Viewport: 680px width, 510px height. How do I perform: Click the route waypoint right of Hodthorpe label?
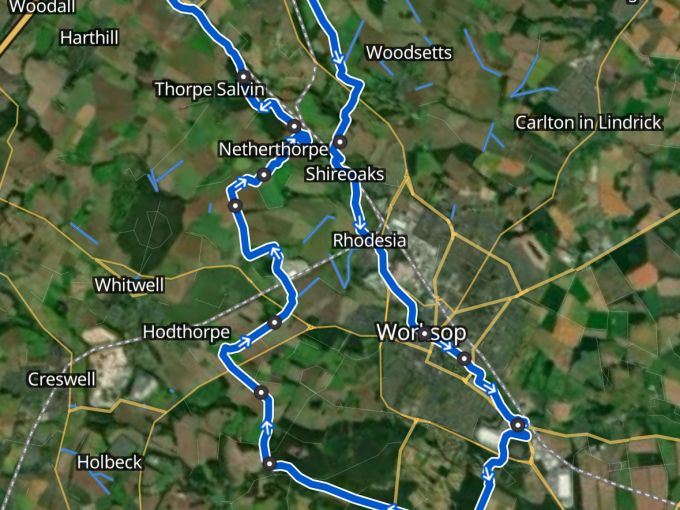click(x=275, y=322)
